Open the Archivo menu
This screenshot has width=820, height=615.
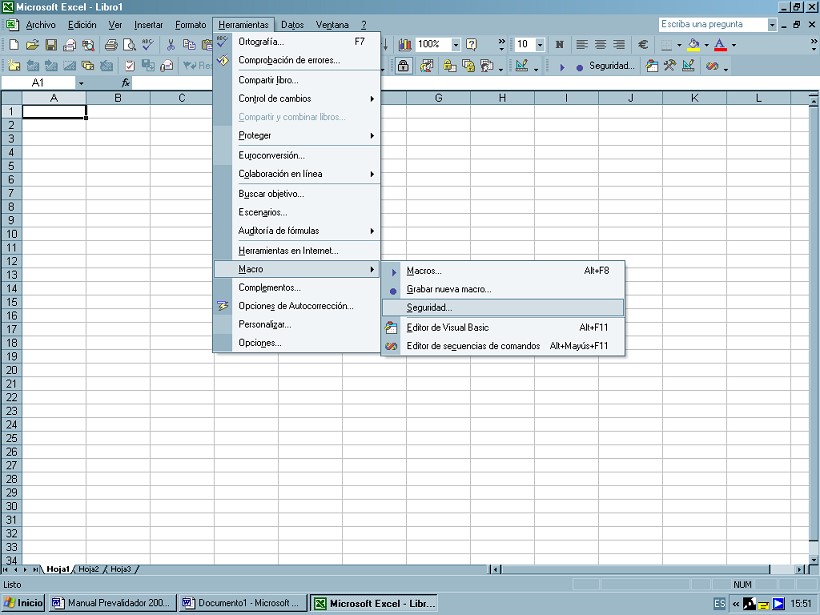[40, 25]
